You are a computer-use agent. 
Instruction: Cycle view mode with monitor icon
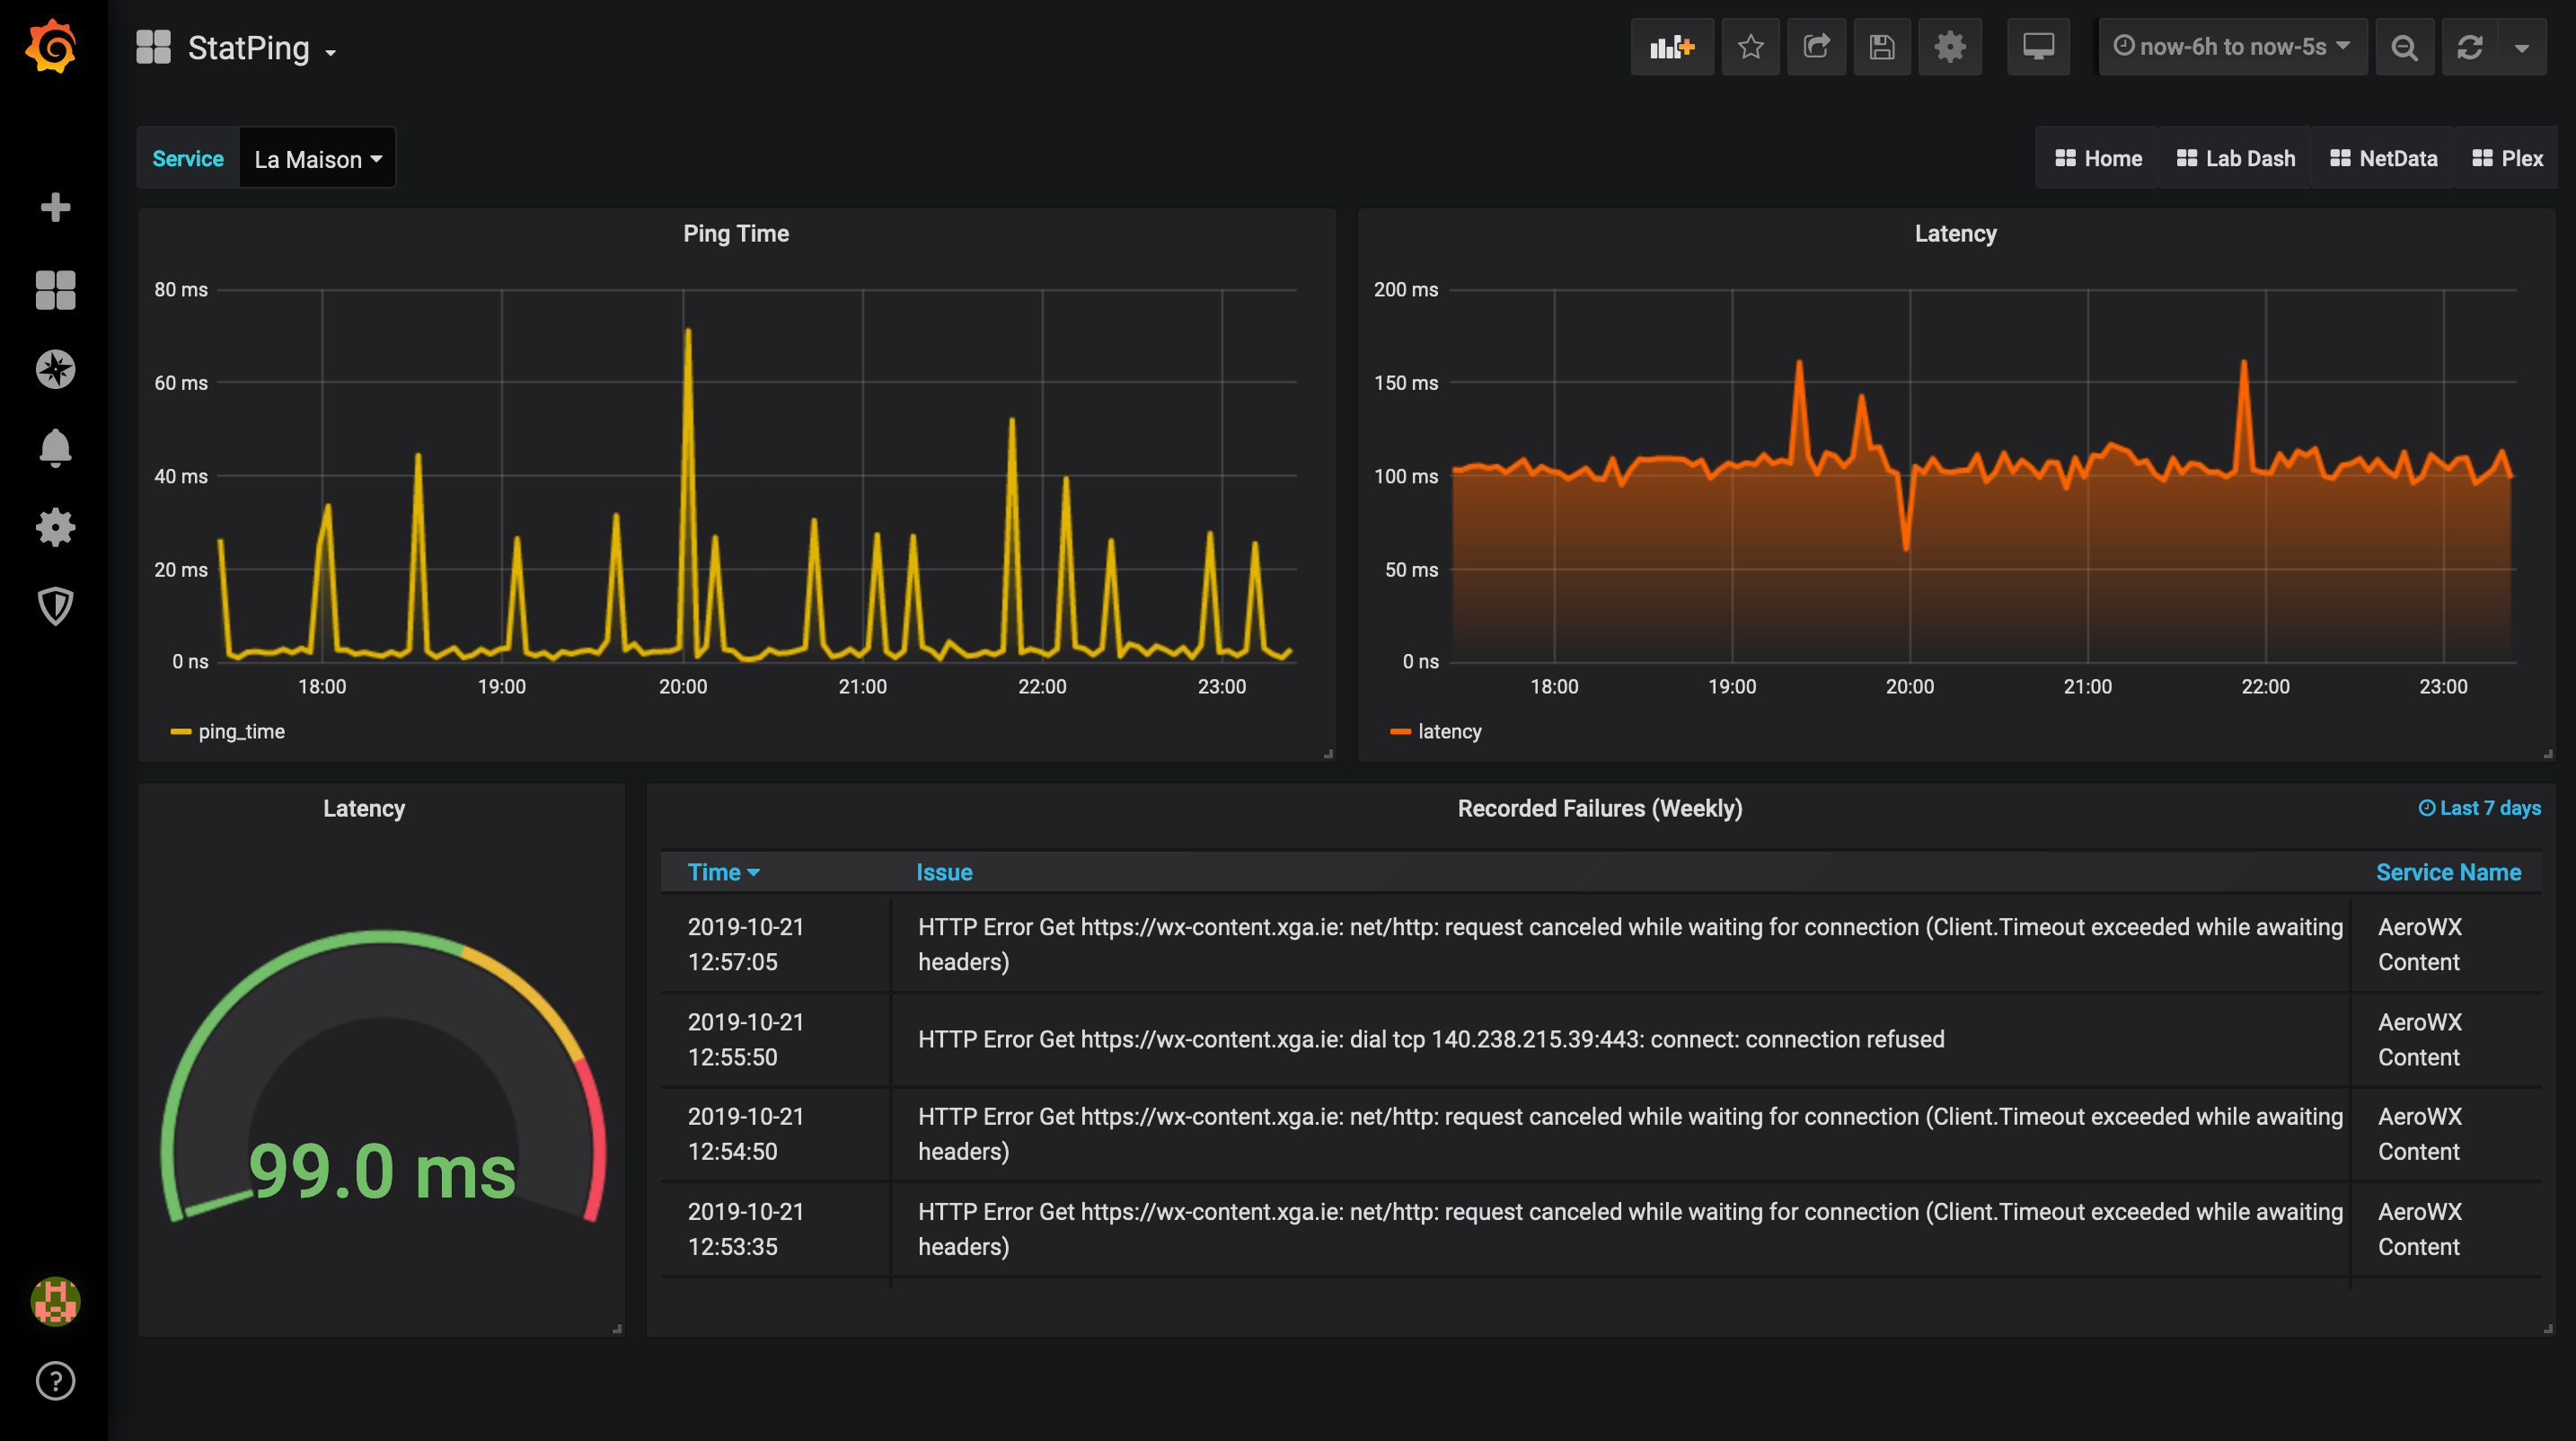point(2038,47)
